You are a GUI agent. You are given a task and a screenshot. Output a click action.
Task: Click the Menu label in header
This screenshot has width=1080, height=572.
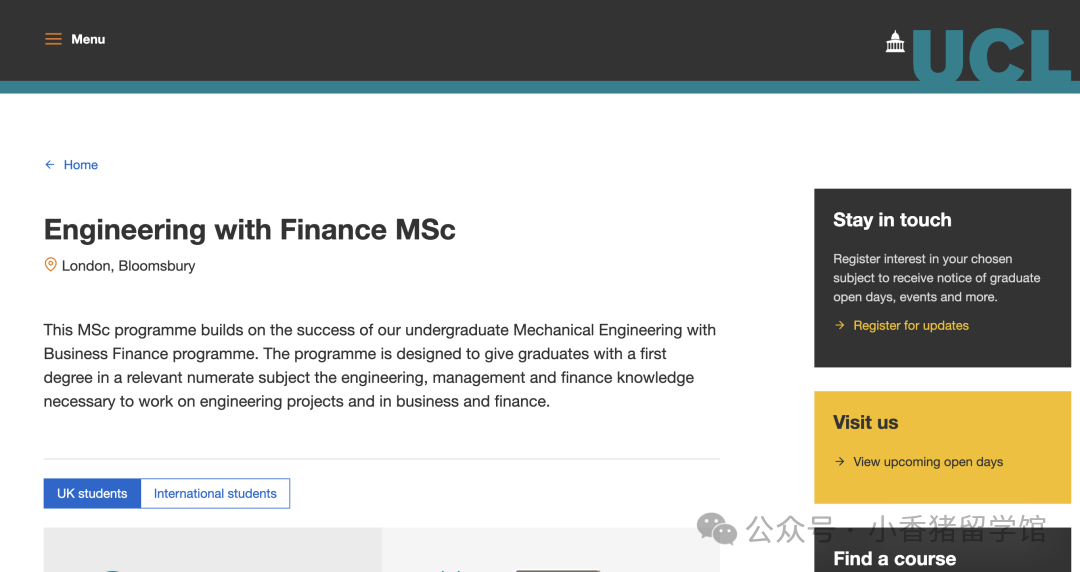tap(88, 39)
